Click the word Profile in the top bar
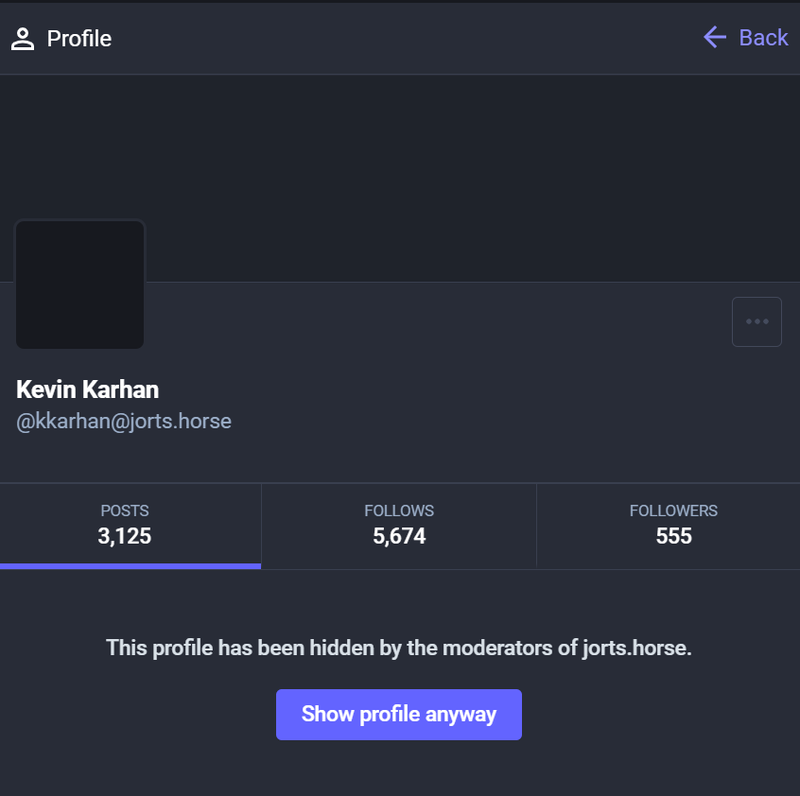The height and width of the screenshot is (796, 800). coord(79,39)
